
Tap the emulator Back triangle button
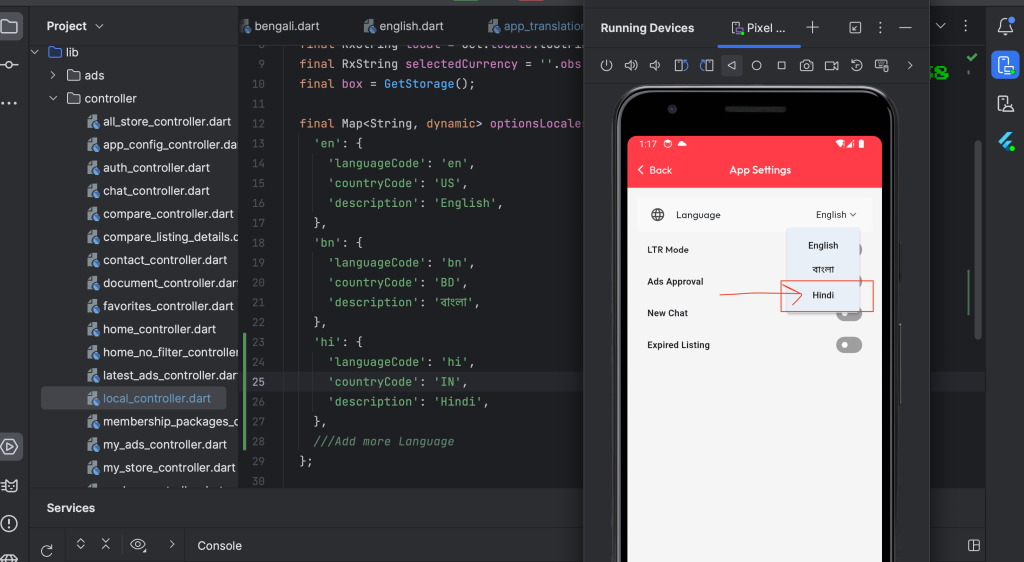pos(732,65)
